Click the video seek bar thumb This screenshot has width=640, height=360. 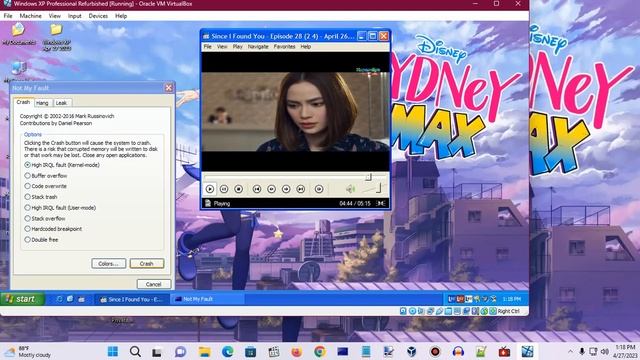click(368, 177)
